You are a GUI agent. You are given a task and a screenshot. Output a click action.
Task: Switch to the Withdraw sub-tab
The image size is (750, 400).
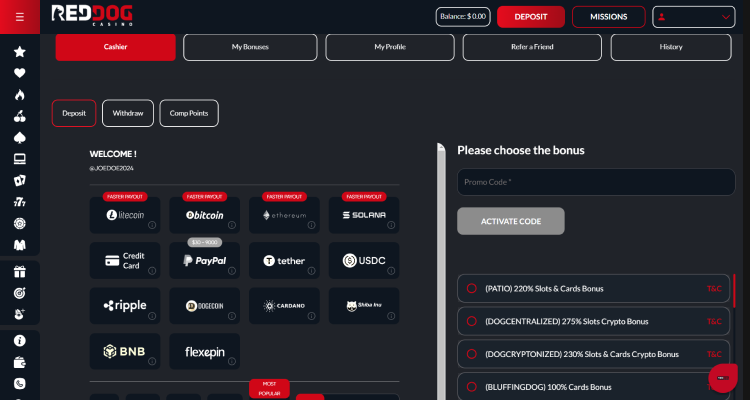click(128, 113)
